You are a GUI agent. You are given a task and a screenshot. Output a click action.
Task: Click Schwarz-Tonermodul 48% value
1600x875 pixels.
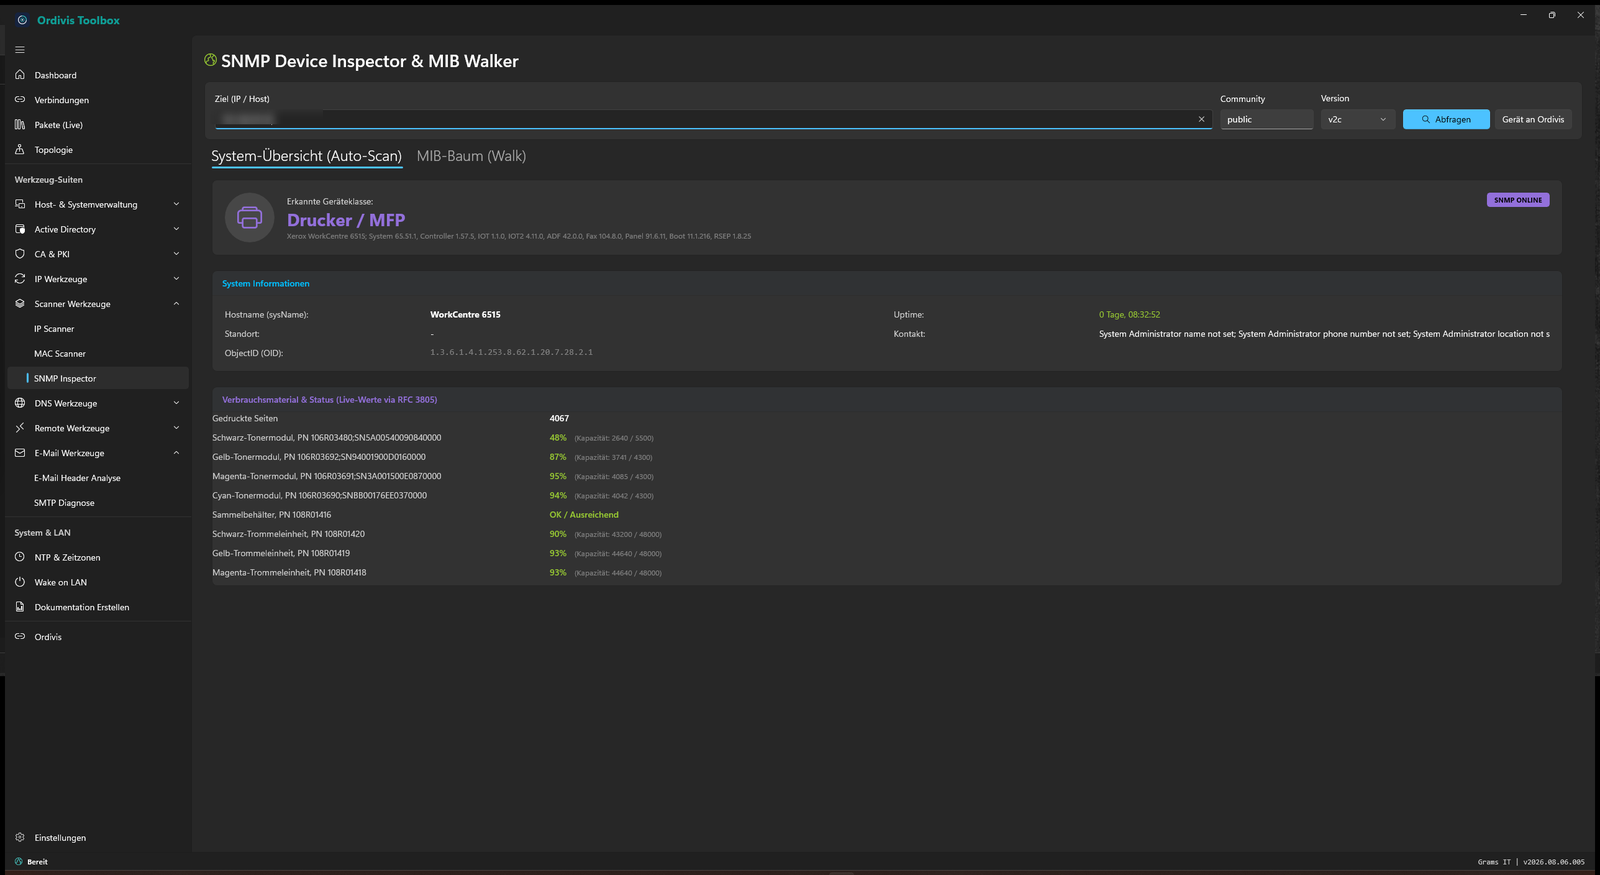click(x=558, y=438)
